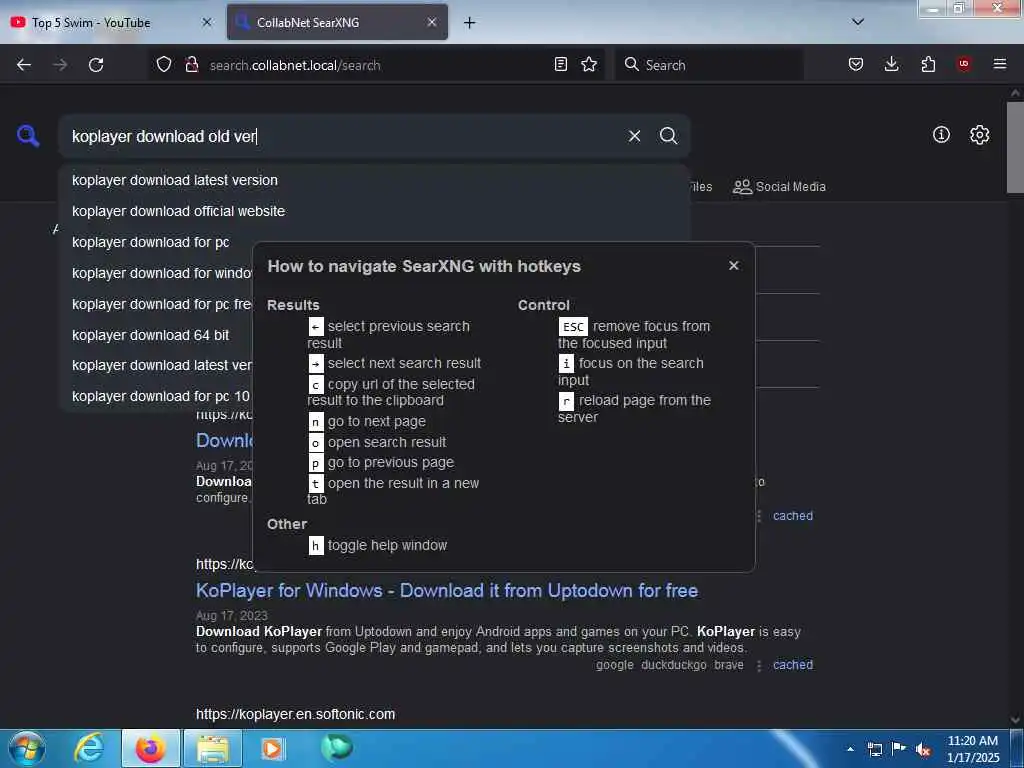The height and width of the screenshot is (768, 1024).
Task: Open the Social Media search category
Action: pos(779,187)
